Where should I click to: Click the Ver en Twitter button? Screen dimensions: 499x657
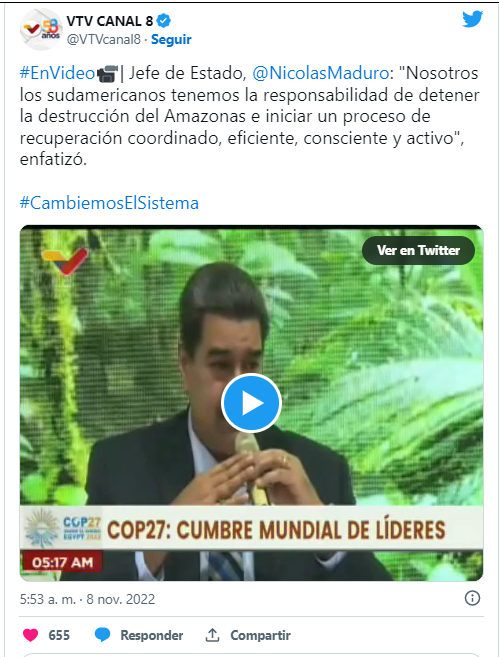[x=418, y=250]
